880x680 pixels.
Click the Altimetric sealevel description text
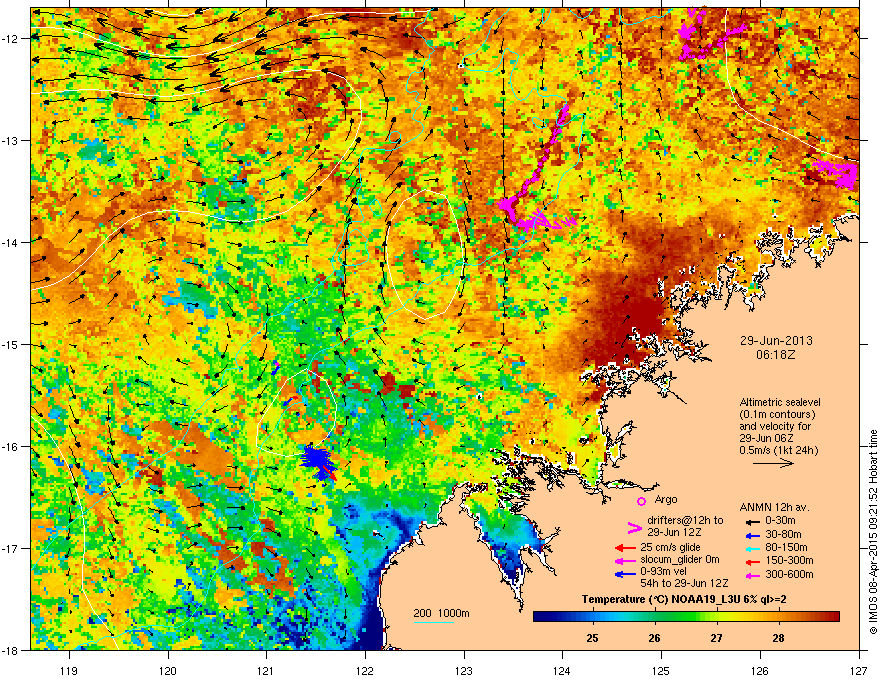coord(779,426)
